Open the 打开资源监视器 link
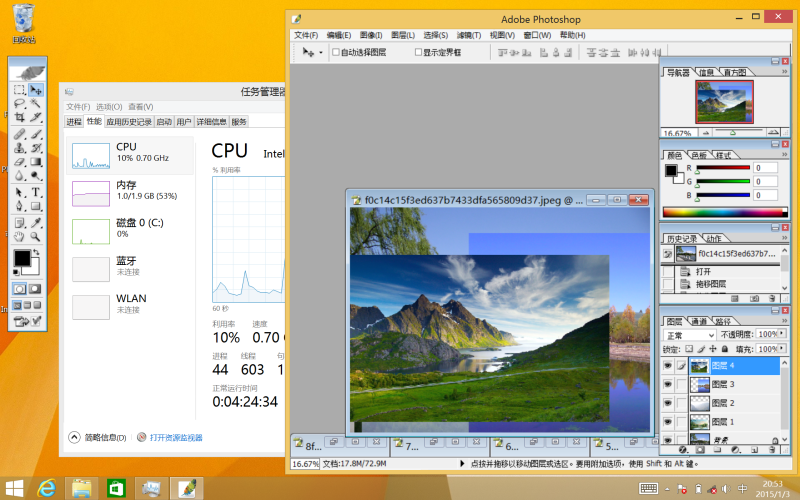The height and width of the screenshot is (500, 800). pos(176,437)
